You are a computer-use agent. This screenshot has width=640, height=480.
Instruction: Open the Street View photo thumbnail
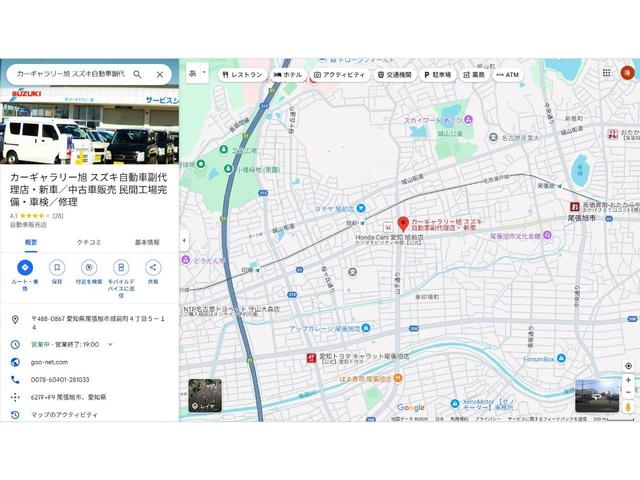(596, 395)
